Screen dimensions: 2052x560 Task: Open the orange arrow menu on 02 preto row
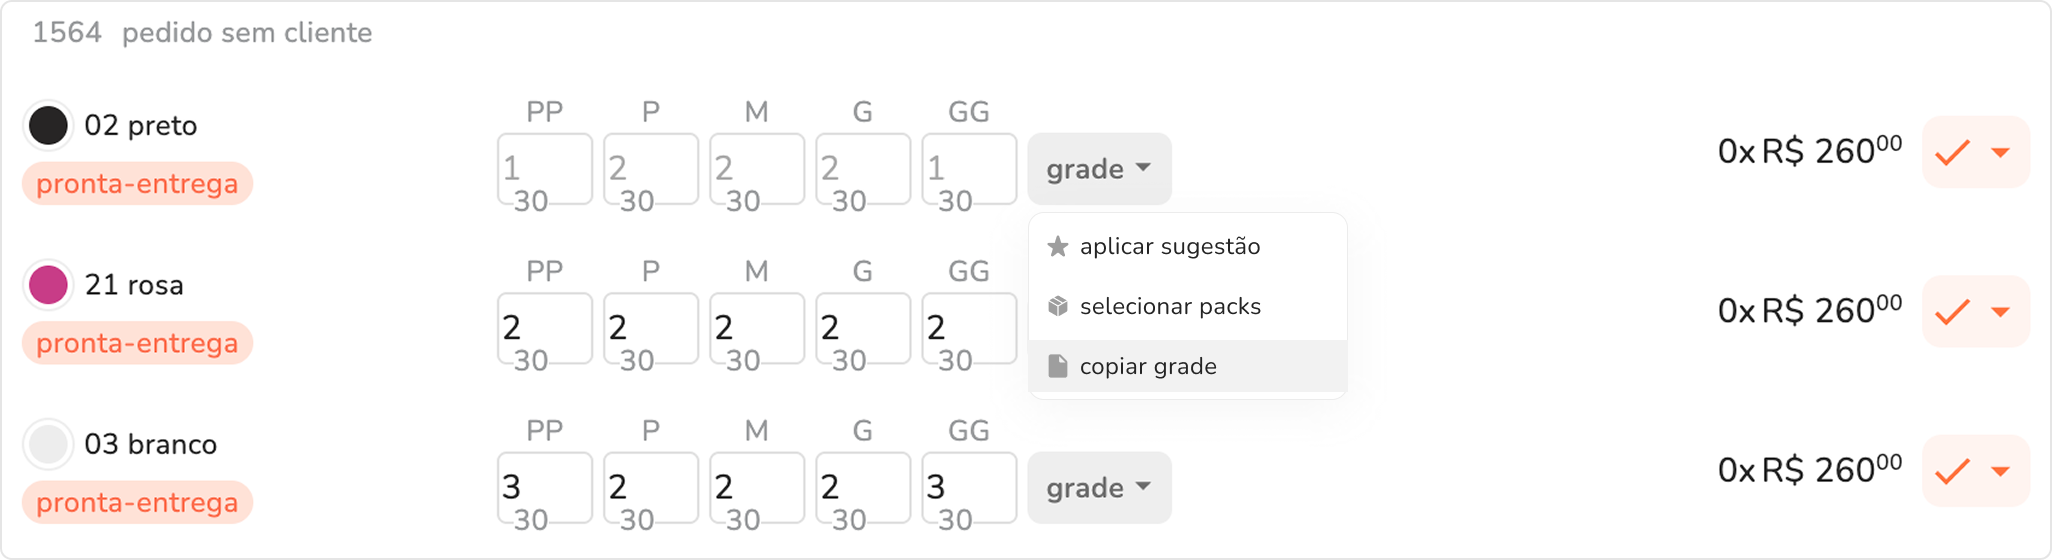coord(2000,153)
